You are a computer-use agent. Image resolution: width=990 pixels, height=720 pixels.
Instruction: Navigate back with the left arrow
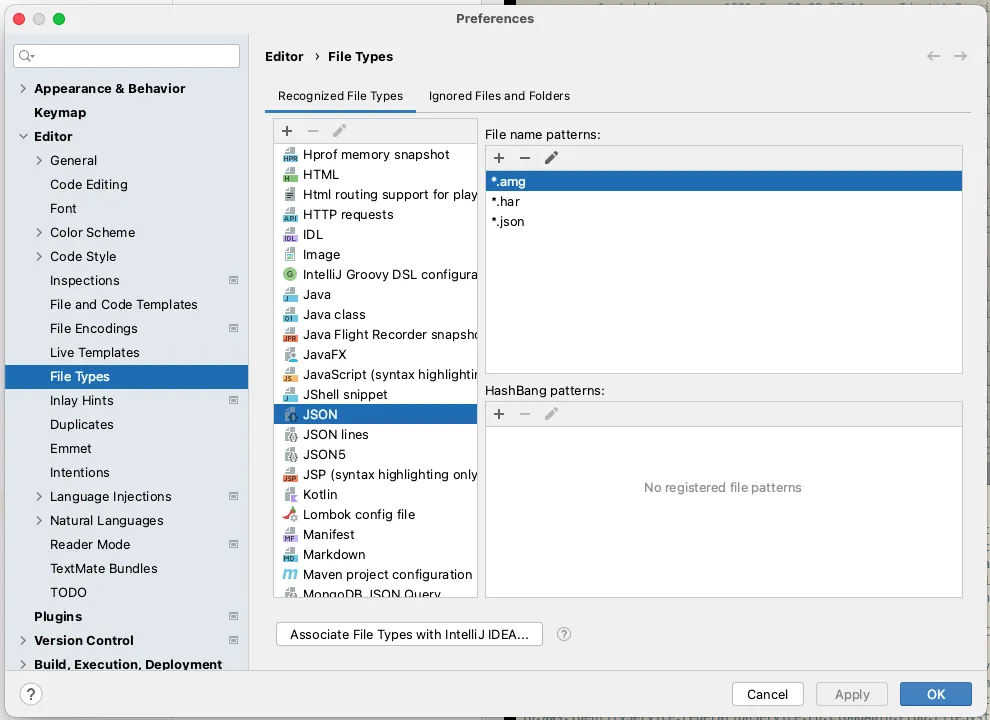tap(933, 57)
